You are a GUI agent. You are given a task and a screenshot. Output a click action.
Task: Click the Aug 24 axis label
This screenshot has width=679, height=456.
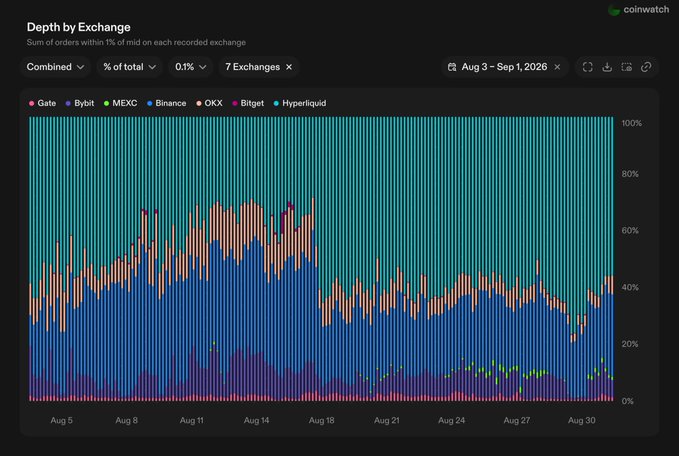coord(452,420)
